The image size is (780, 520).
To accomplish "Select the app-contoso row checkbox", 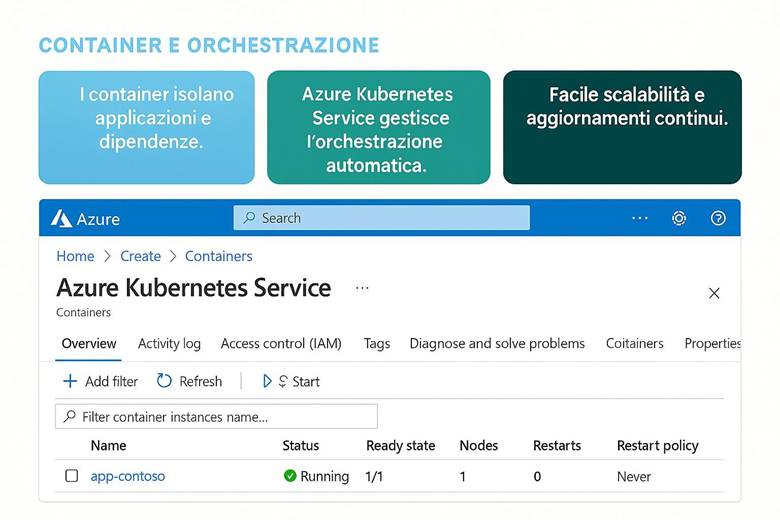I will (x=72, y=476).
